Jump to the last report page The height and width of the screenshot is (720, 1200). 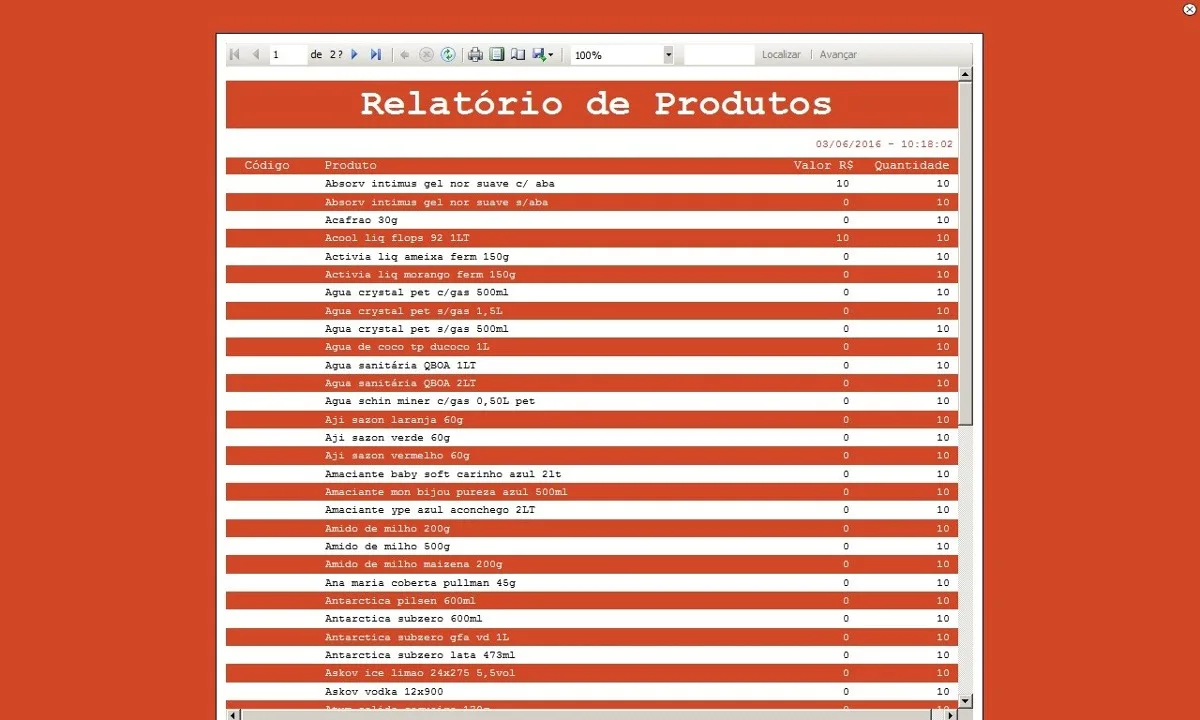pos(376,55)
